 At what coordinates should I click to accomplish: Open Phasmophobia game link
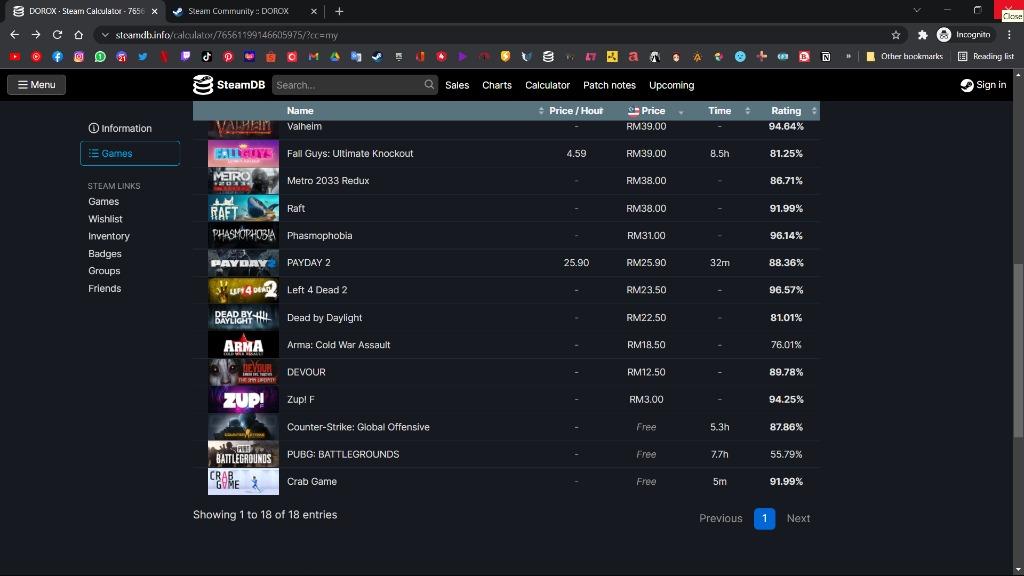(x=319, y=236)
